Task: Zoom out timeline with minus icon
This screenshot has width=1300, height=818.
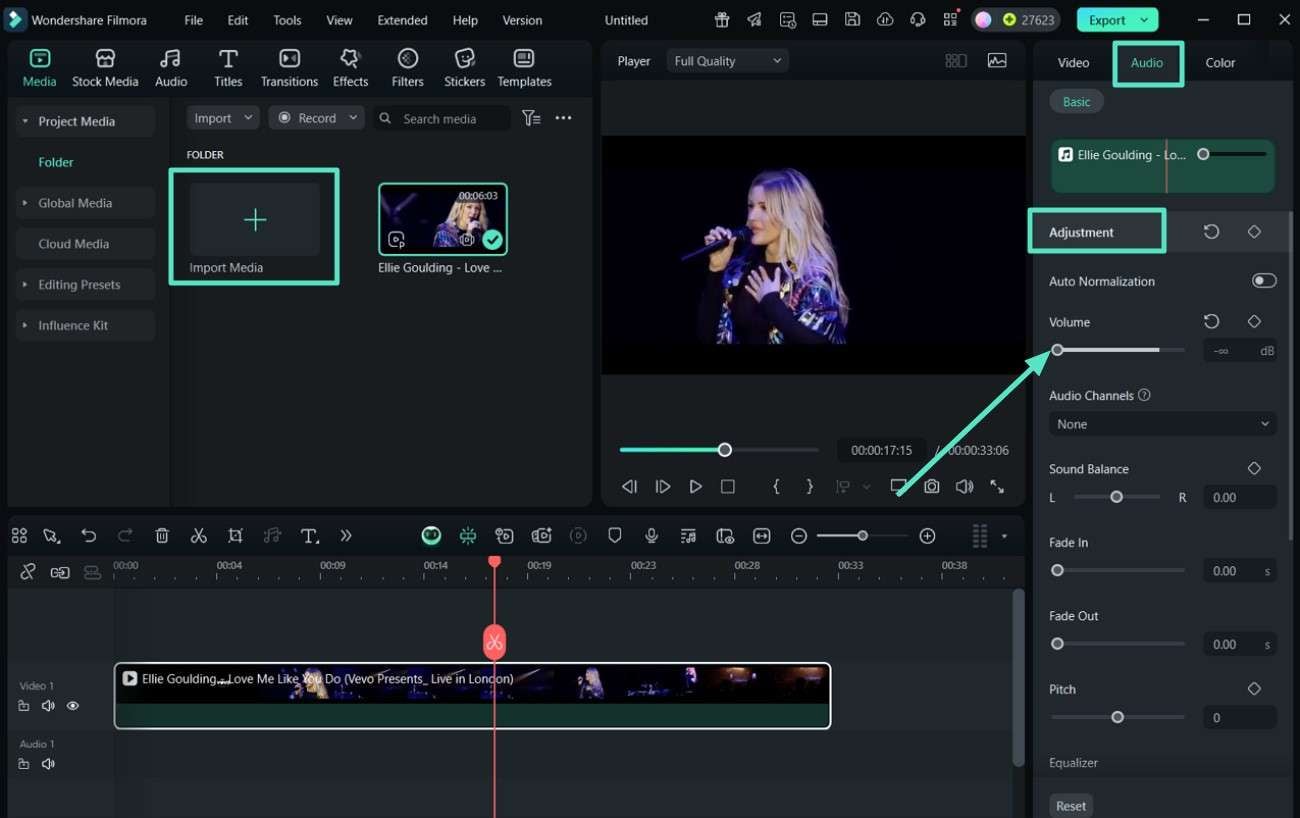Action: 799,536
